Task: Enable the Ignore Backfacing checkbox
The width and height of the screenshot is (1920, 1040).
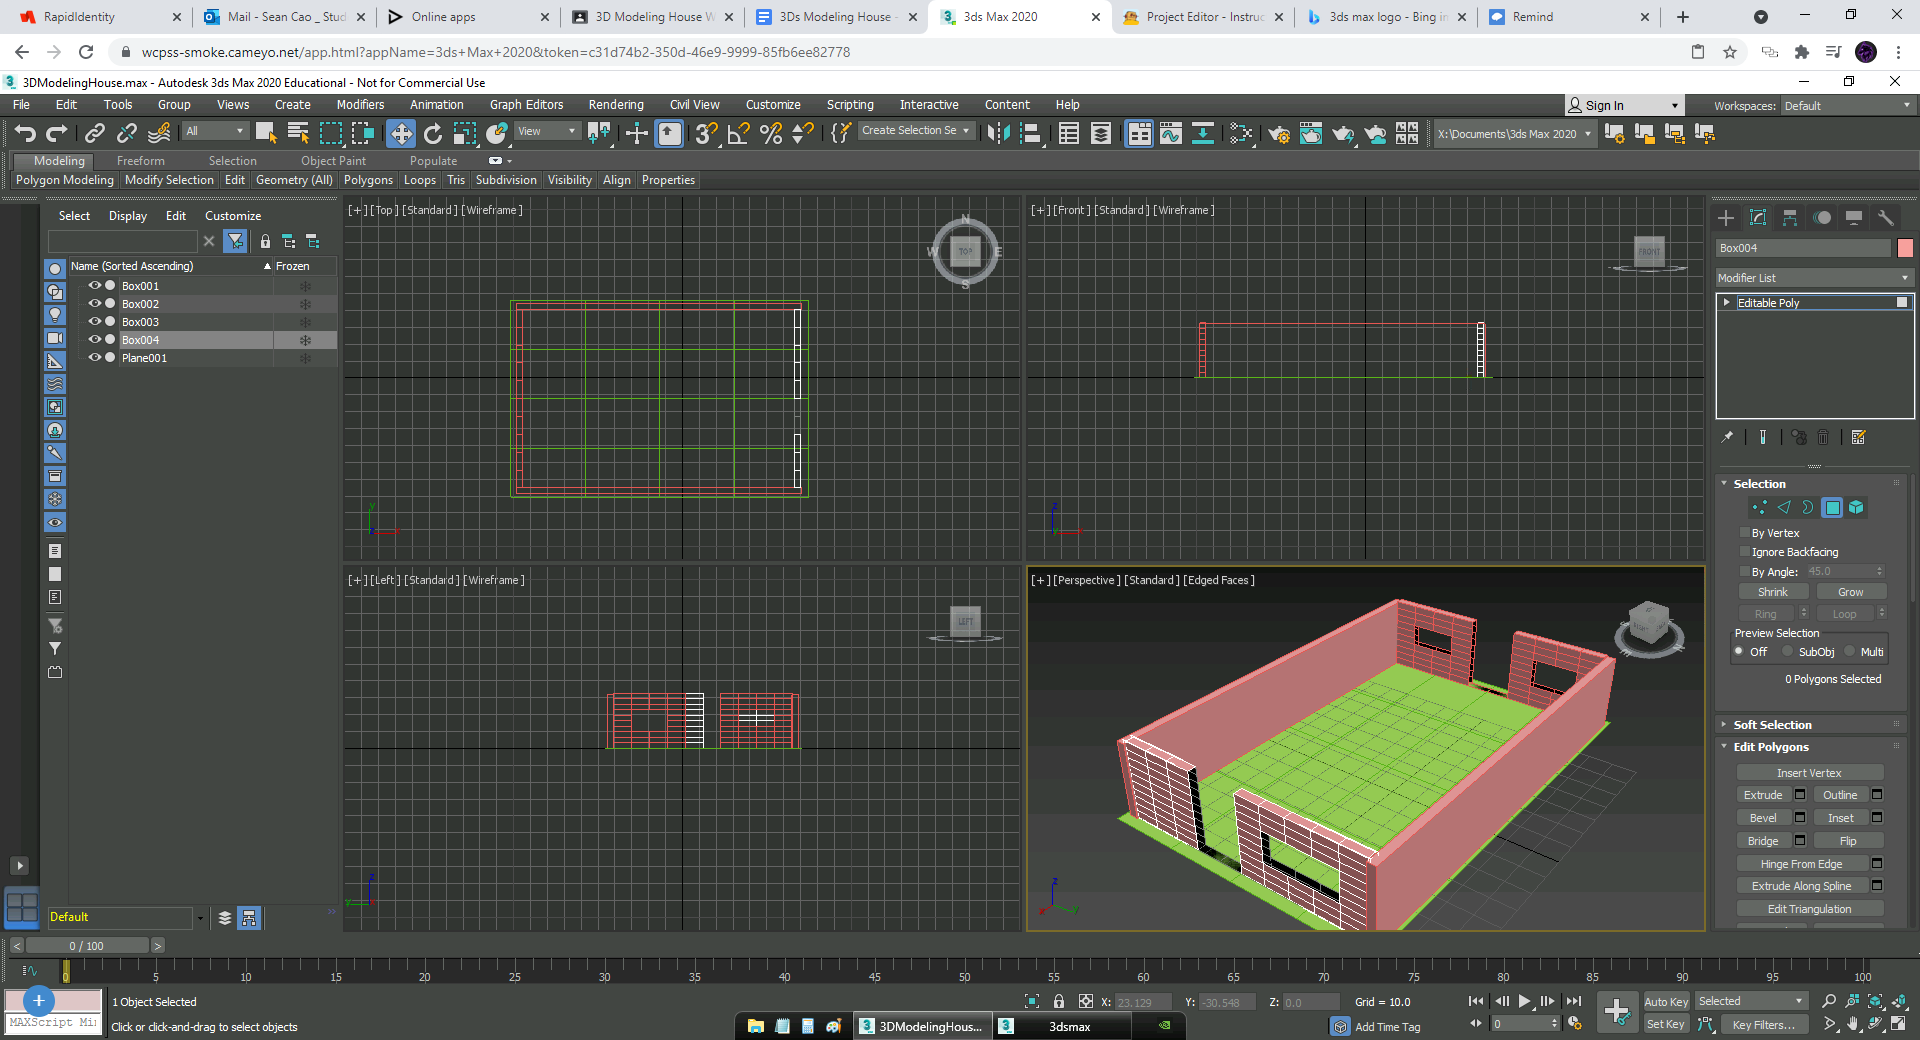Action: 1744,551
